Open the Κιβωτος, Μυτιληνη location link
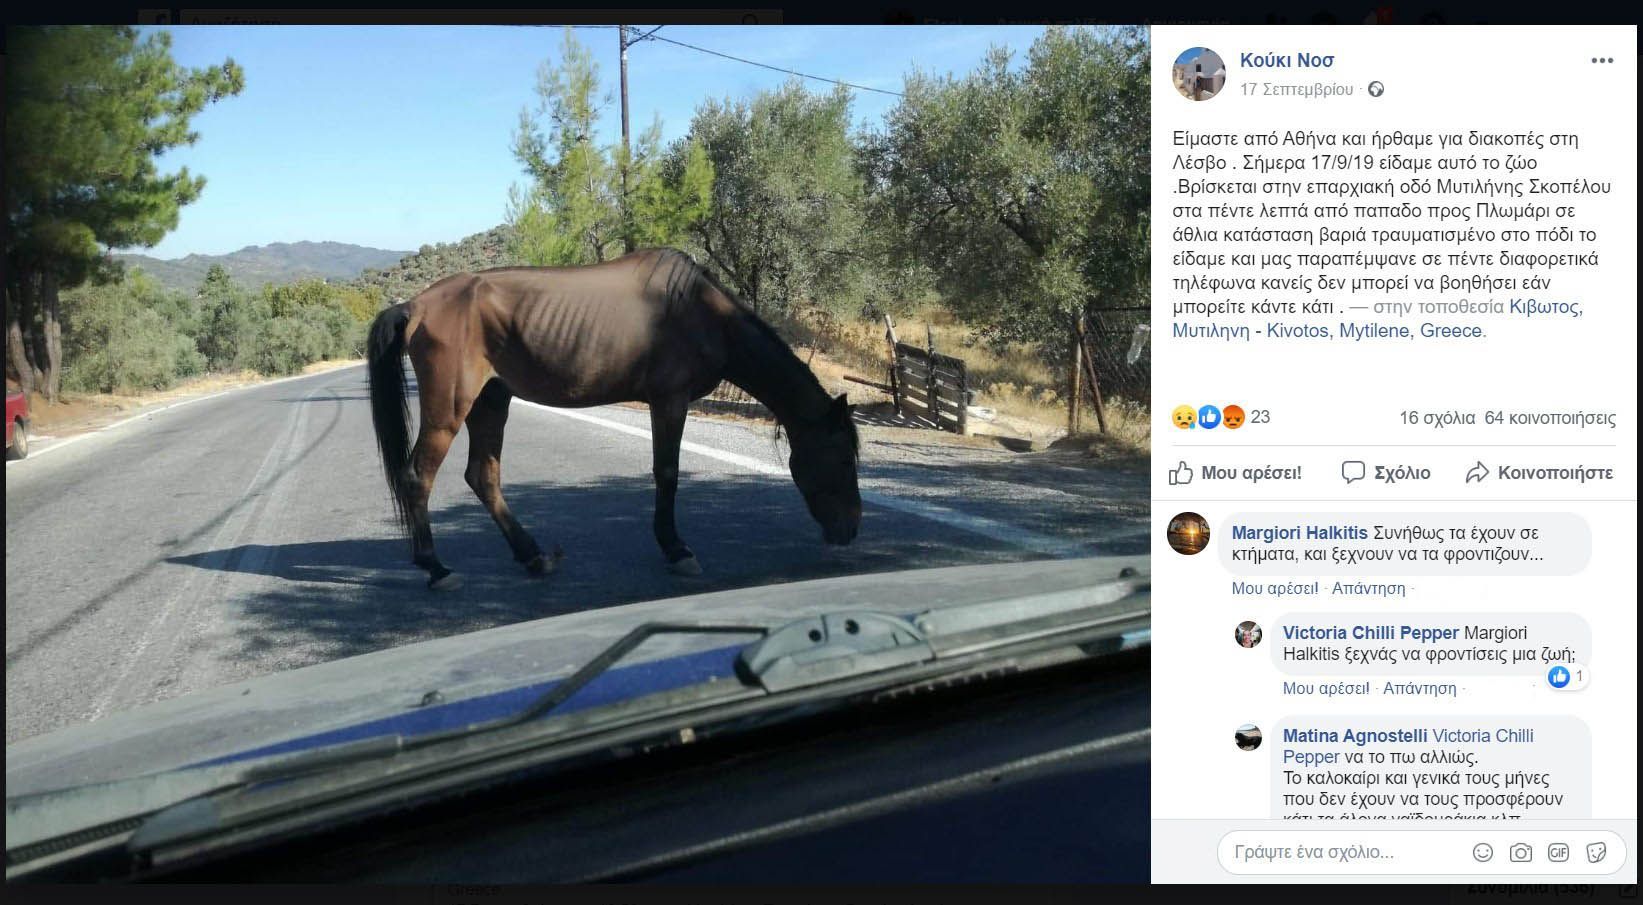Viewport: 1643px width, 905px height. click(x=1378, y=319)
